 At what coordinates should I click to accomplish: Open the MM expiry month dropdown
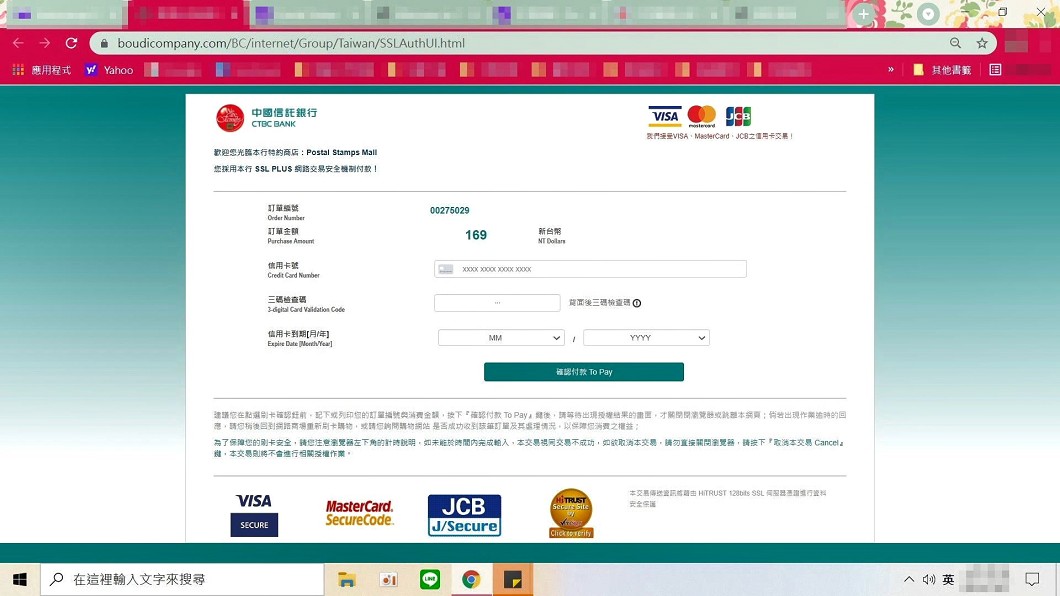pyautogui.click(x=501, y=338)
